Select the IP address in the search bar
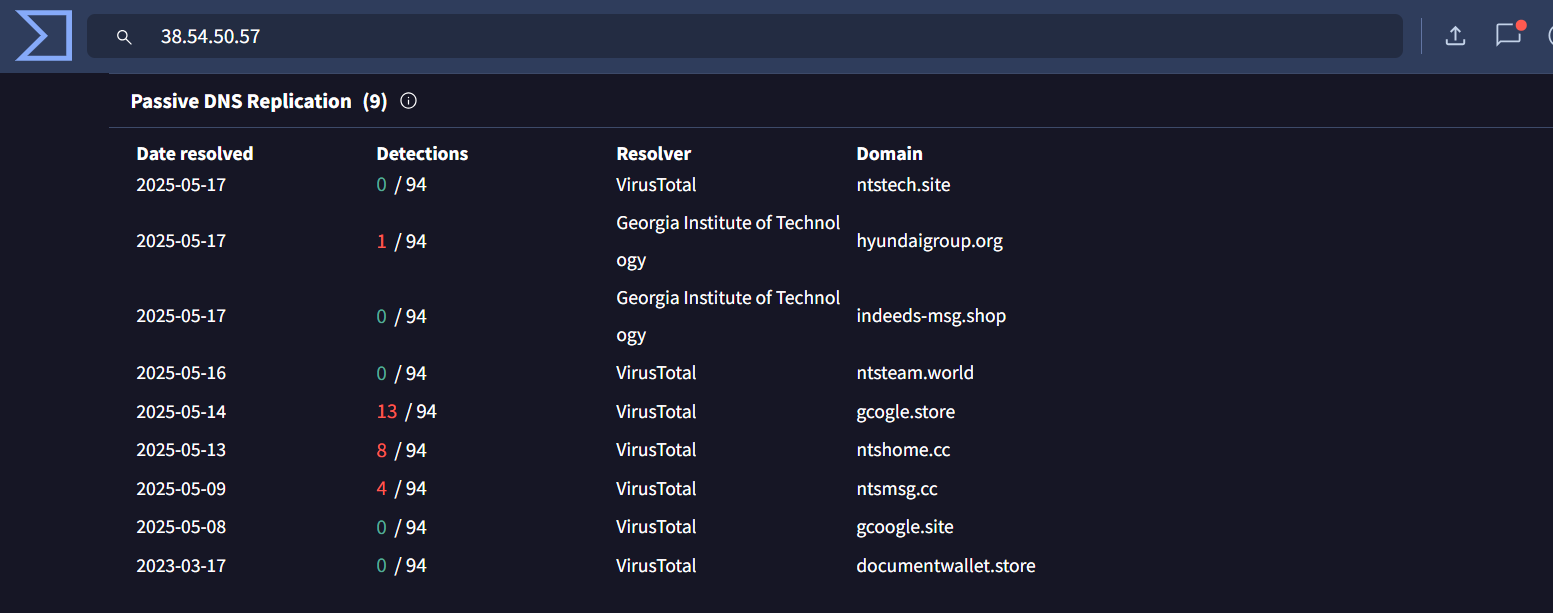The image size is (1553, 613). [x=210, y=35]
